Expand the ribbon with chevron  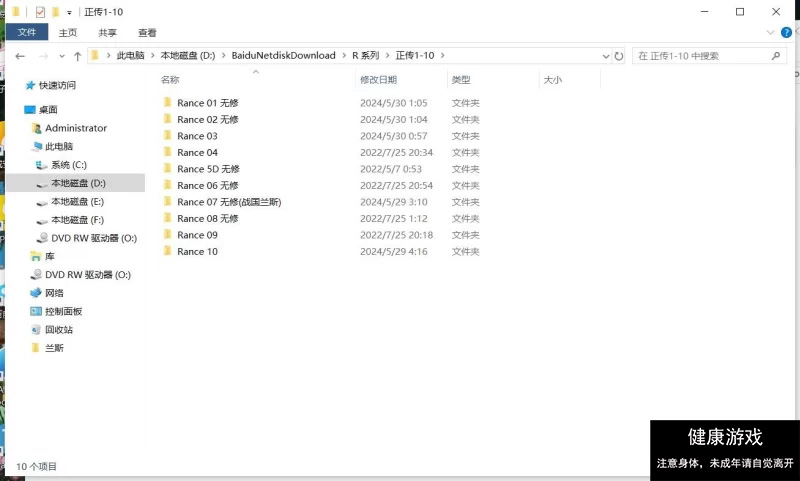point(770,33)
